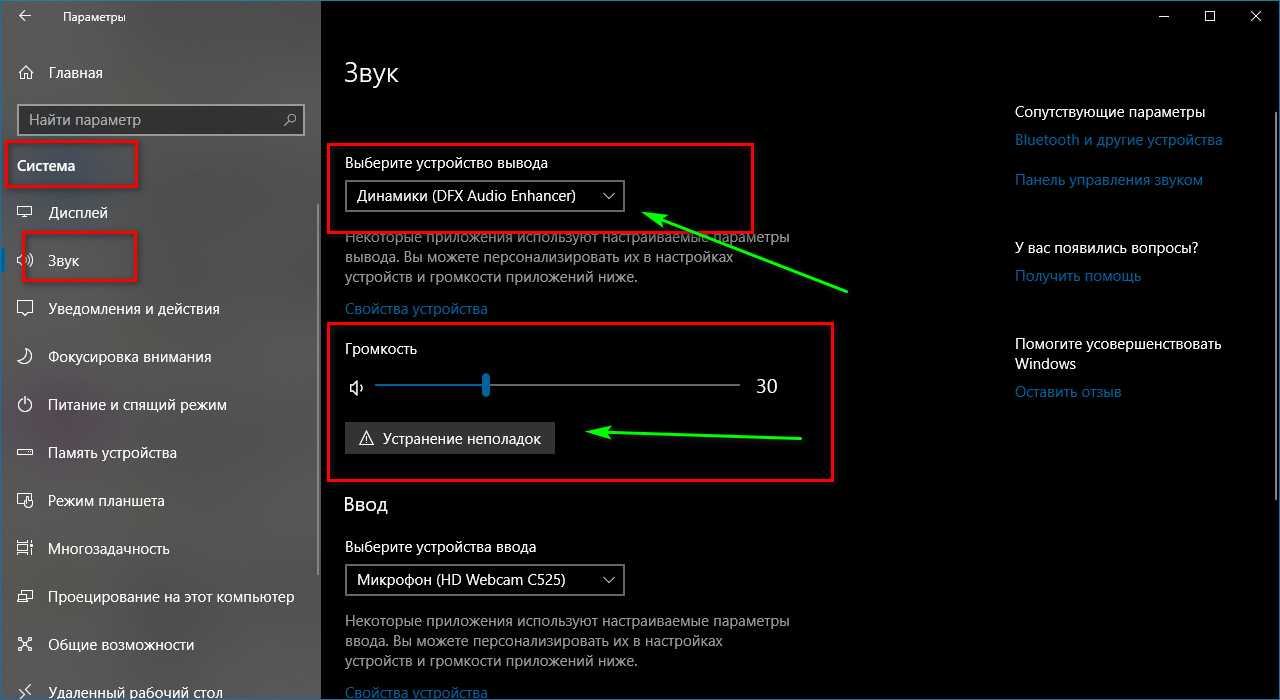Click the Shared experiences icon
This screenshot has width=1280, height=700.
[x=26, y=645]
